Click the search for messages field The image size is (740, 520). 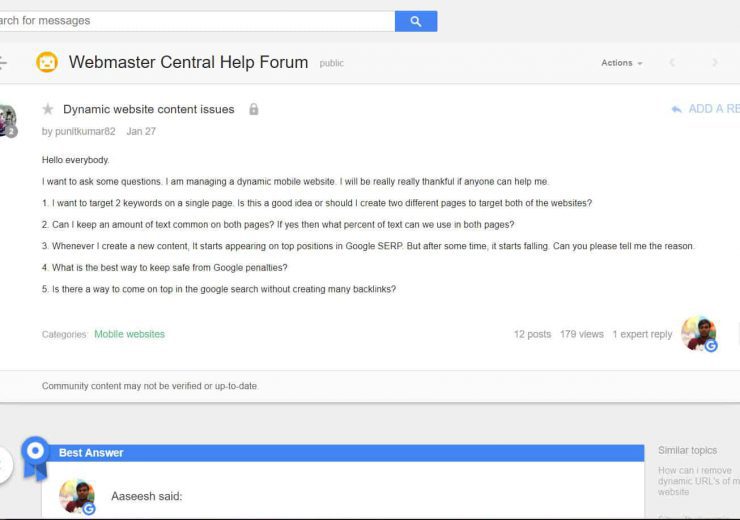(197, 21)
